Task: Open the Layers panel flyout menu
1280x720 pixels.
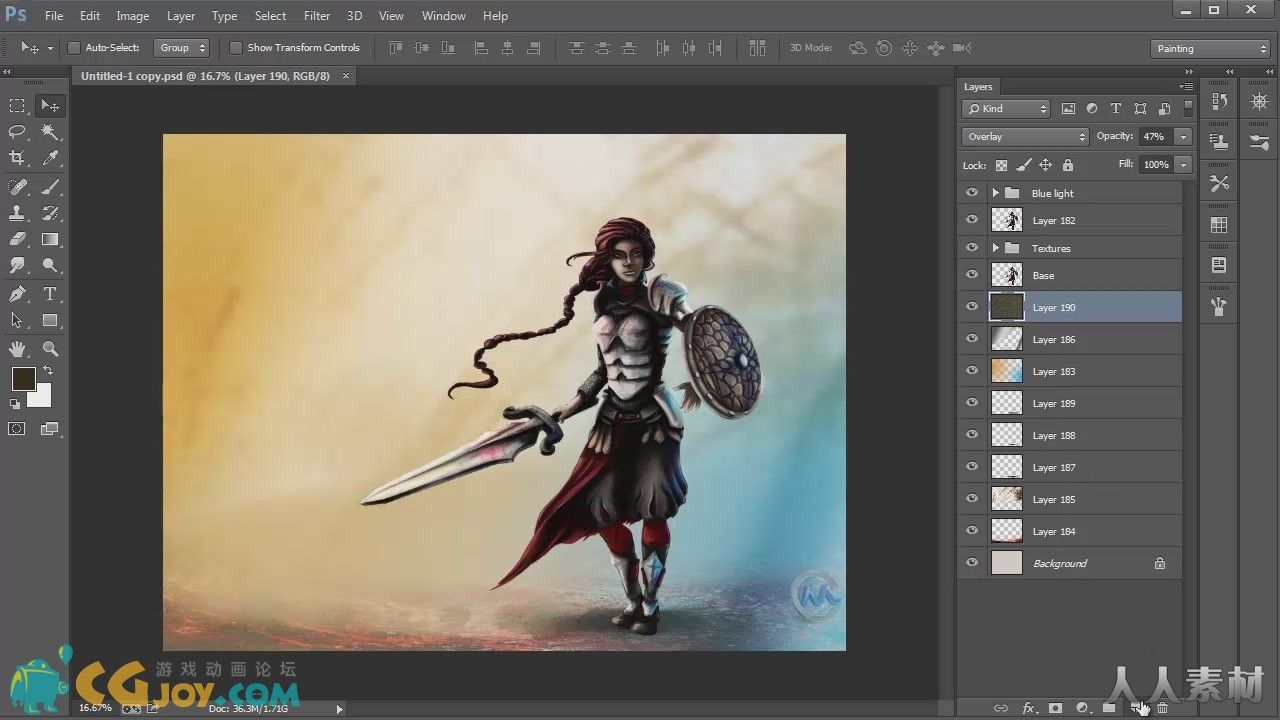Action: pos(1186,87)
